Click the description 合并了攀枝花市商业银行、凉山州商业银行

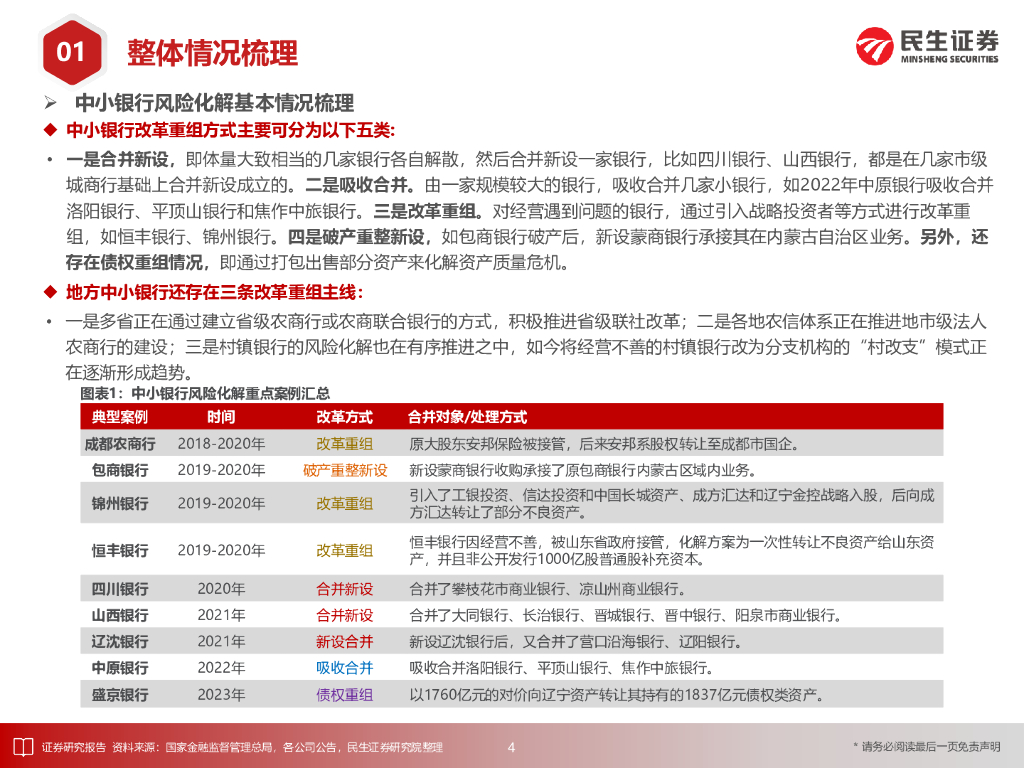(548, 589)
